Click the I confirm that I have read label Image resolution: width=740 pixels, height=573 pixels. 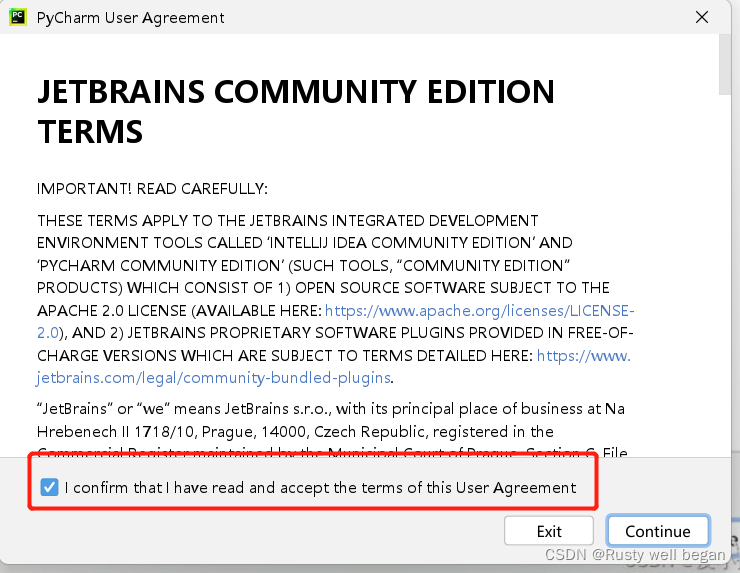pos(320,487)
